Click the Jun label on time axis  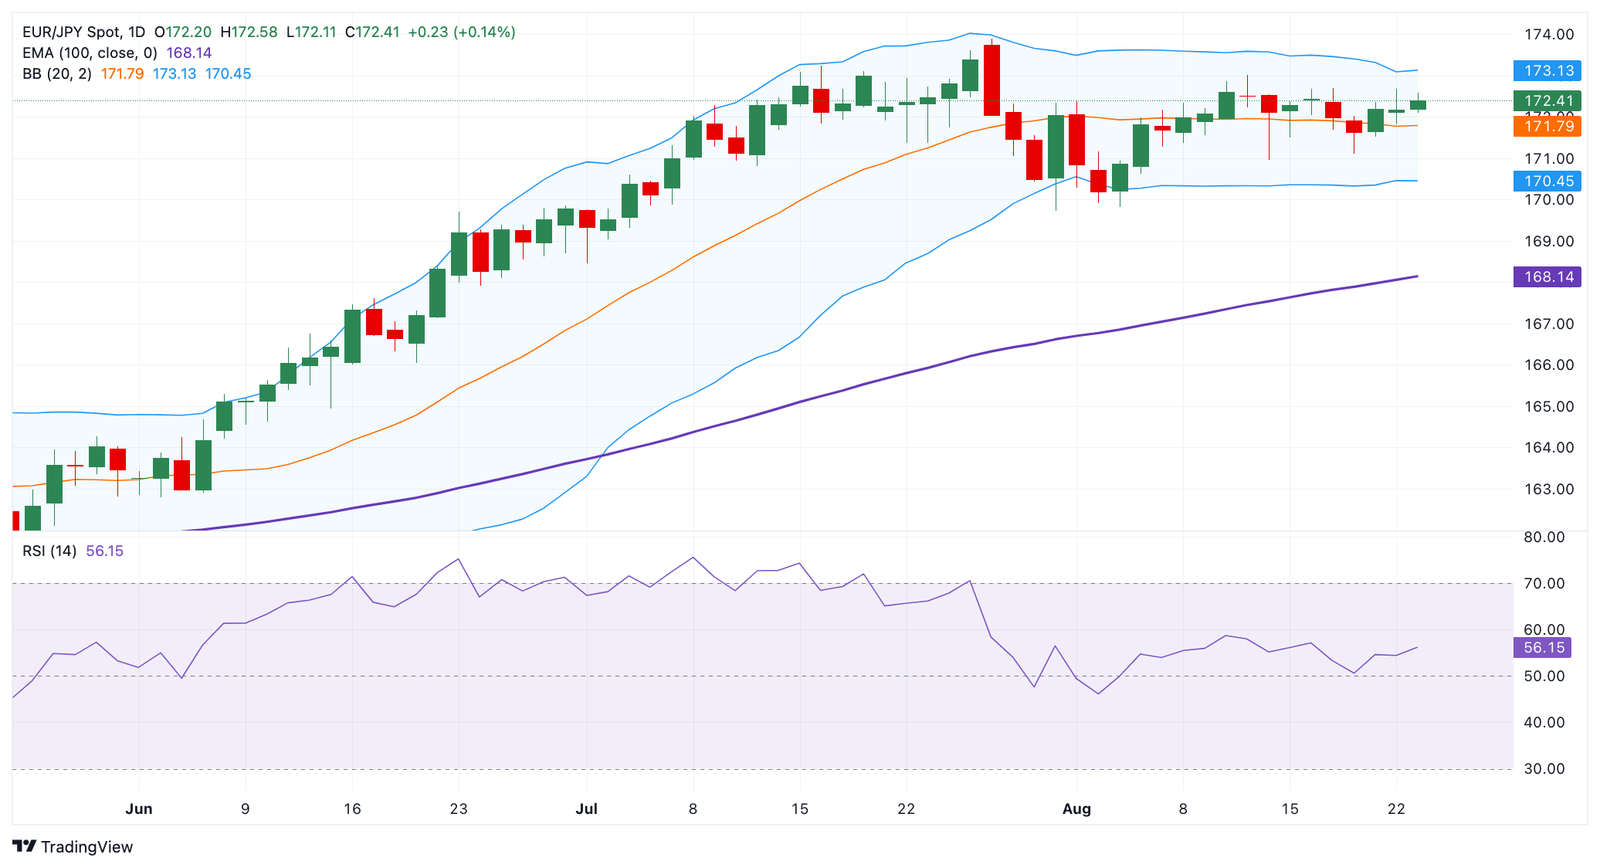[x=139, y=809]
